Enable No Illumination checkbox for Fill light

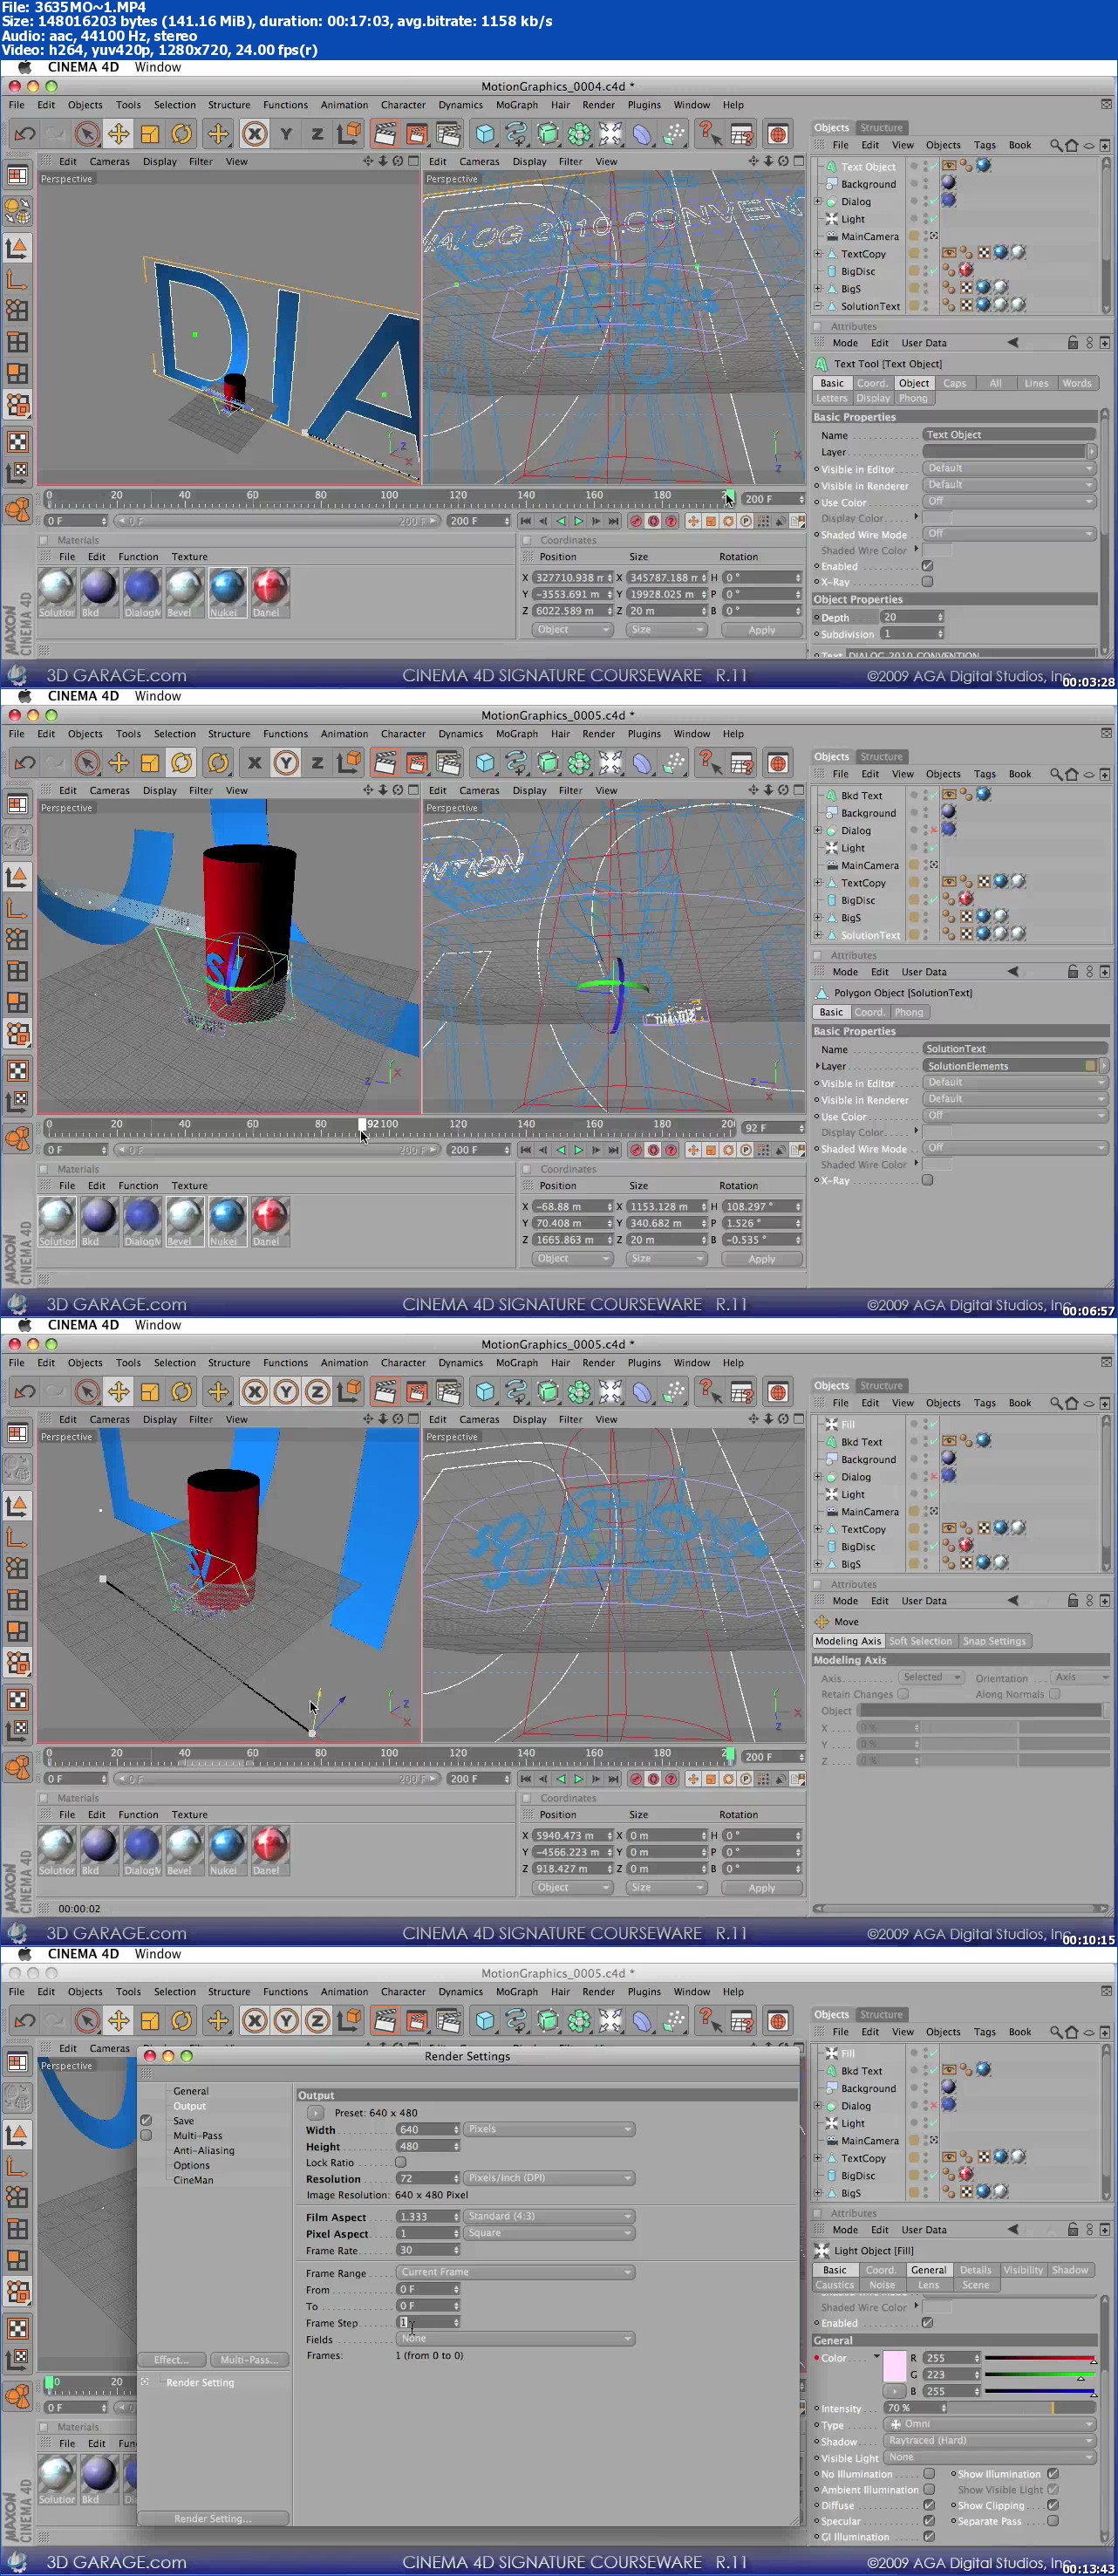point(929,2473)
